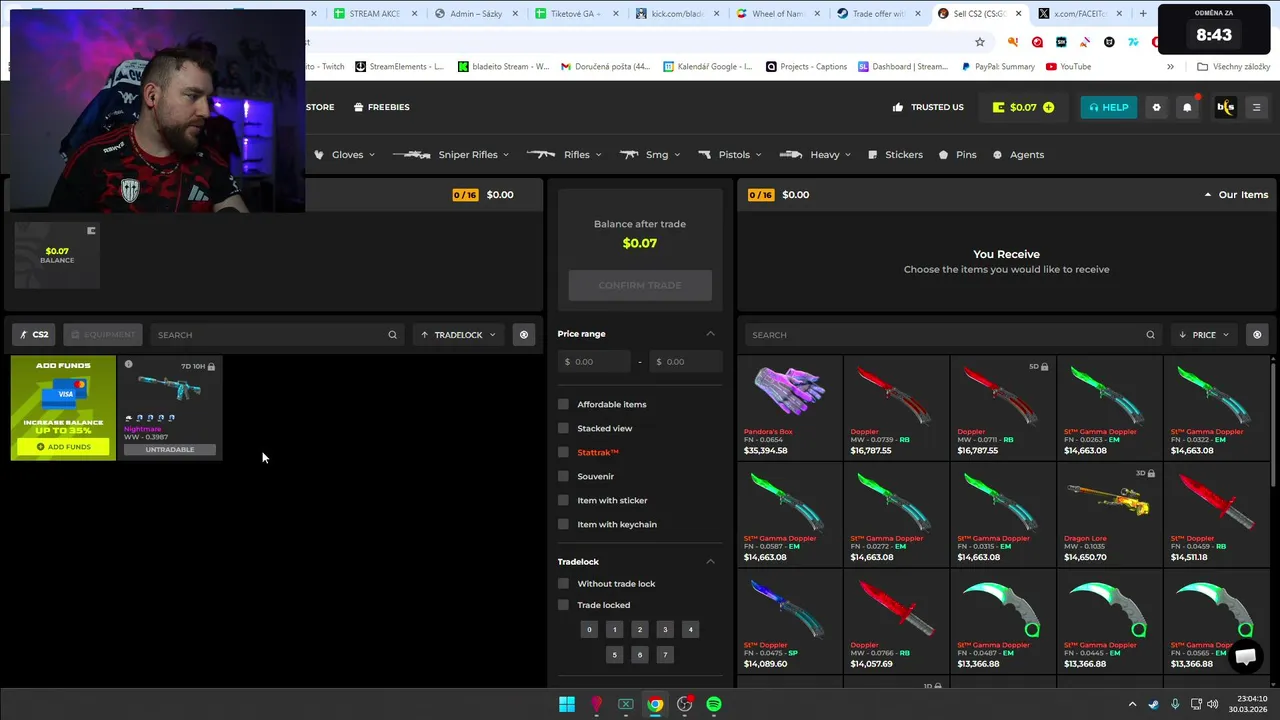Bookmark this page with star icon

coord(980,42)
